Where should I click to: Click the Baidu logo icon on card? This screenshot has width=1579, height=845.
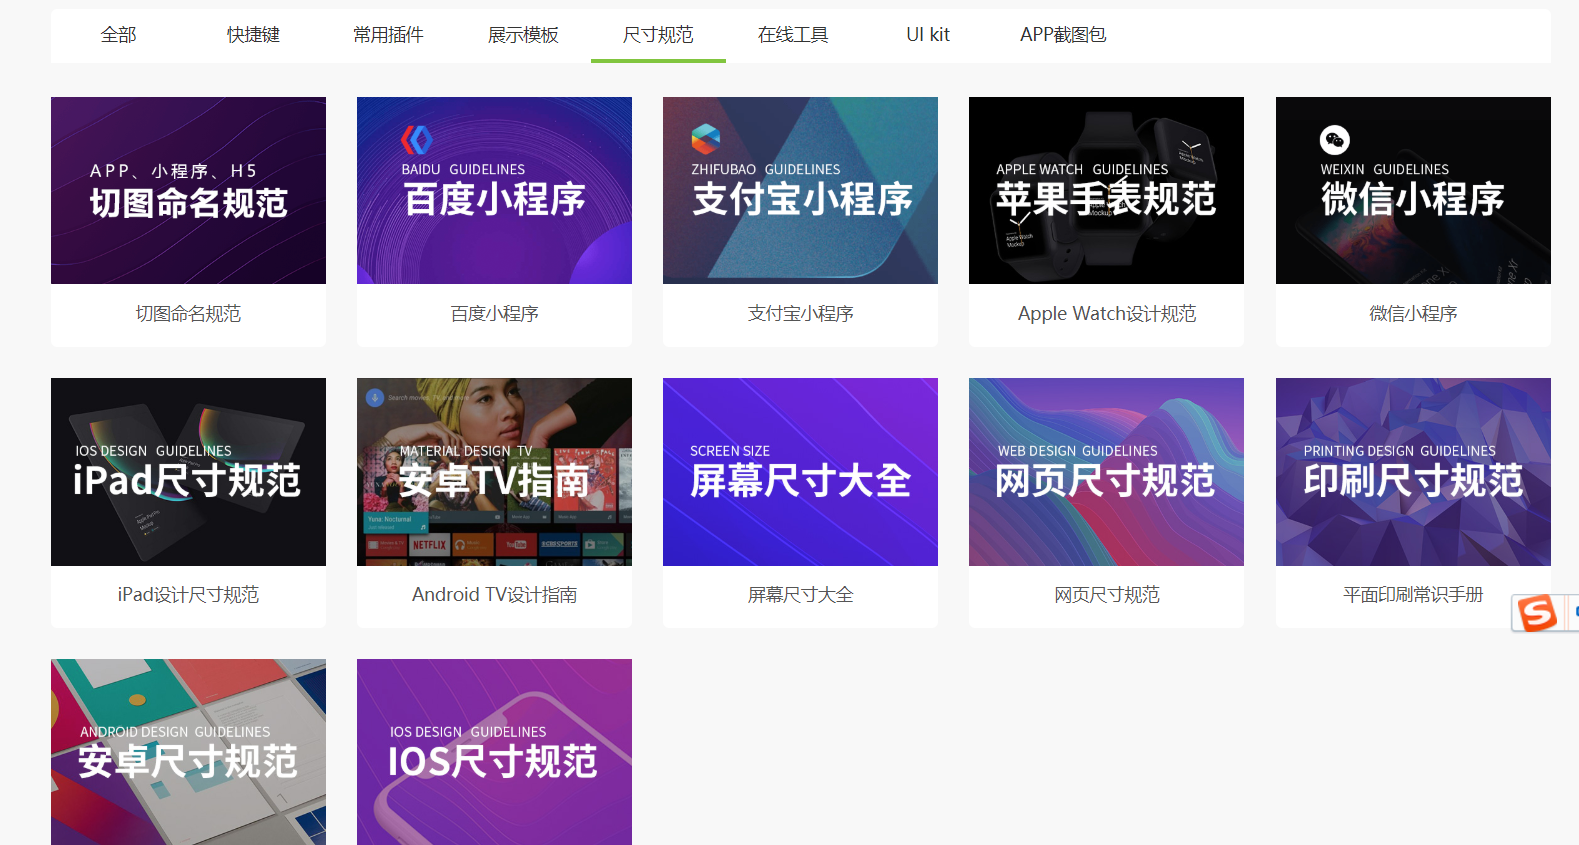click(416, 139)
